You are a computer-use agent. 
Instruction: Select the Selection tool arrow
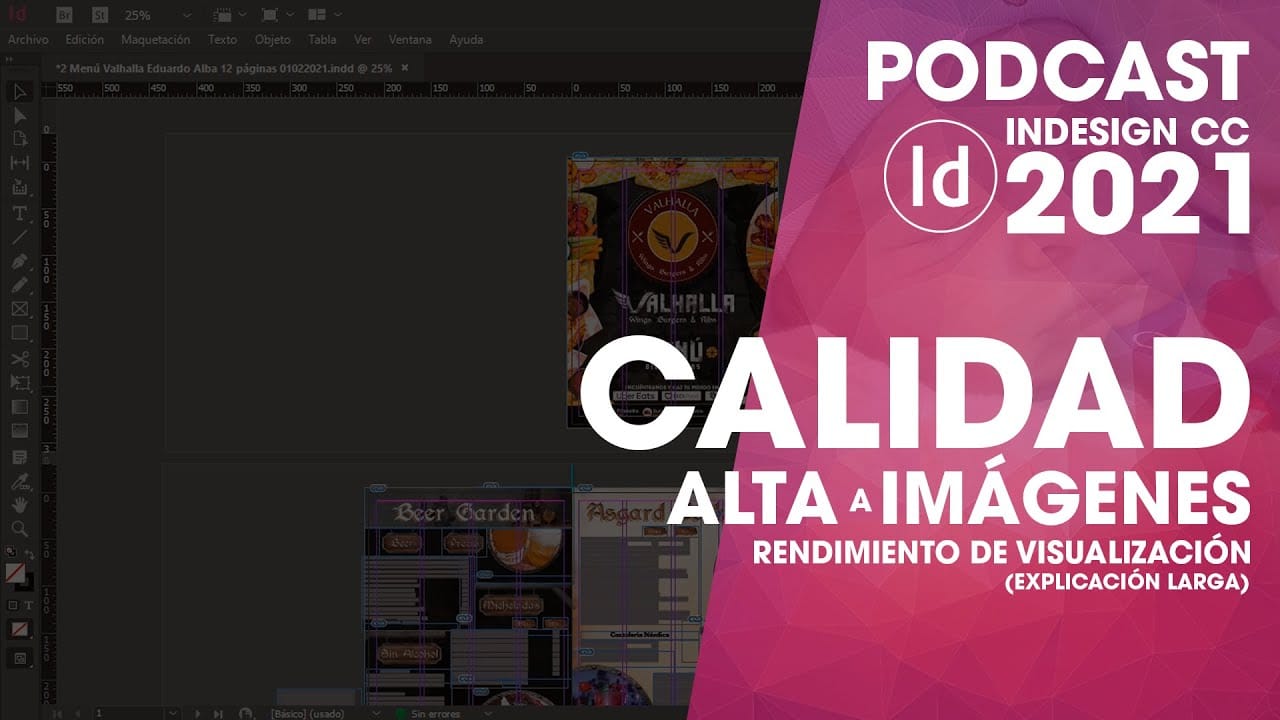coord(19,92)
